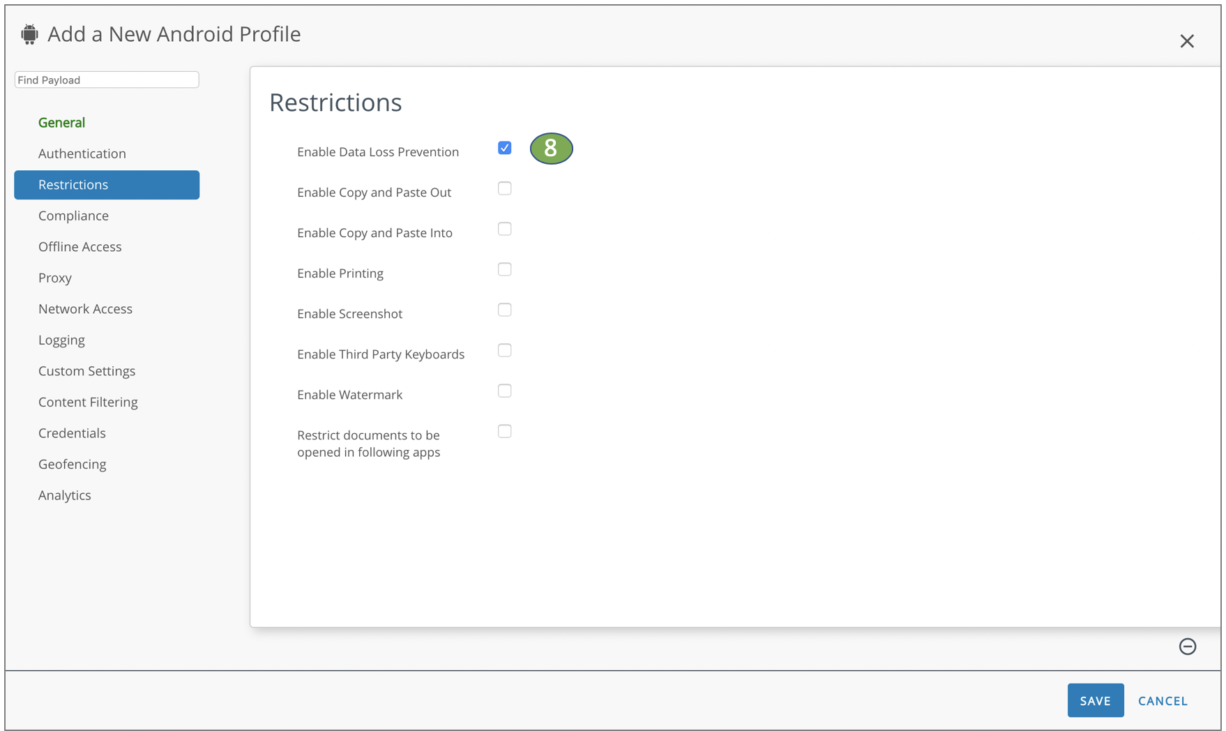
Task: Enable restricting documents to following apps
Action: 505,431
